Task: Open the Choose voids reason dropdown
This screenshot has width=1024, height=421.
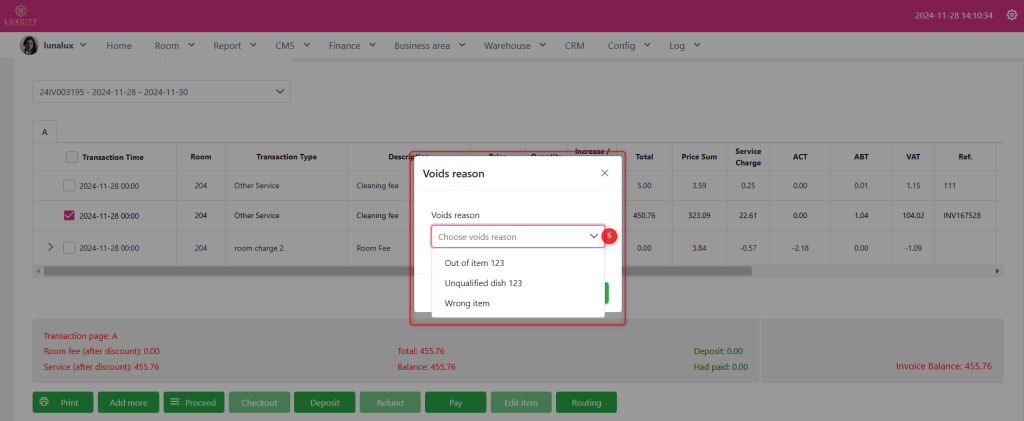Action: [x=517, y=236]
